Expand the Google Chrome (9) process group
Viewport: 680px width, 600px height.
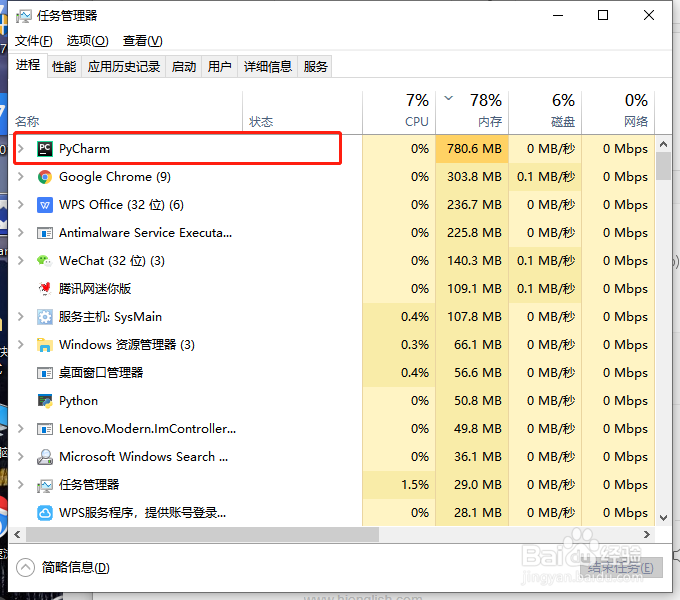[x=20, y=177]
